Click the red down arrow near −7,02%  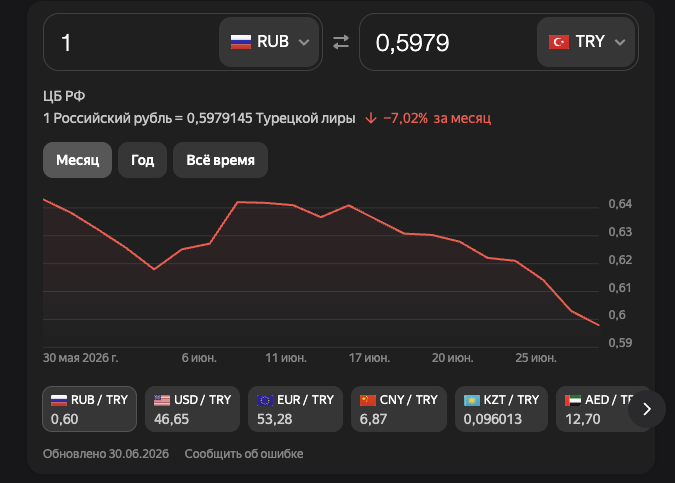pos(371,118)
